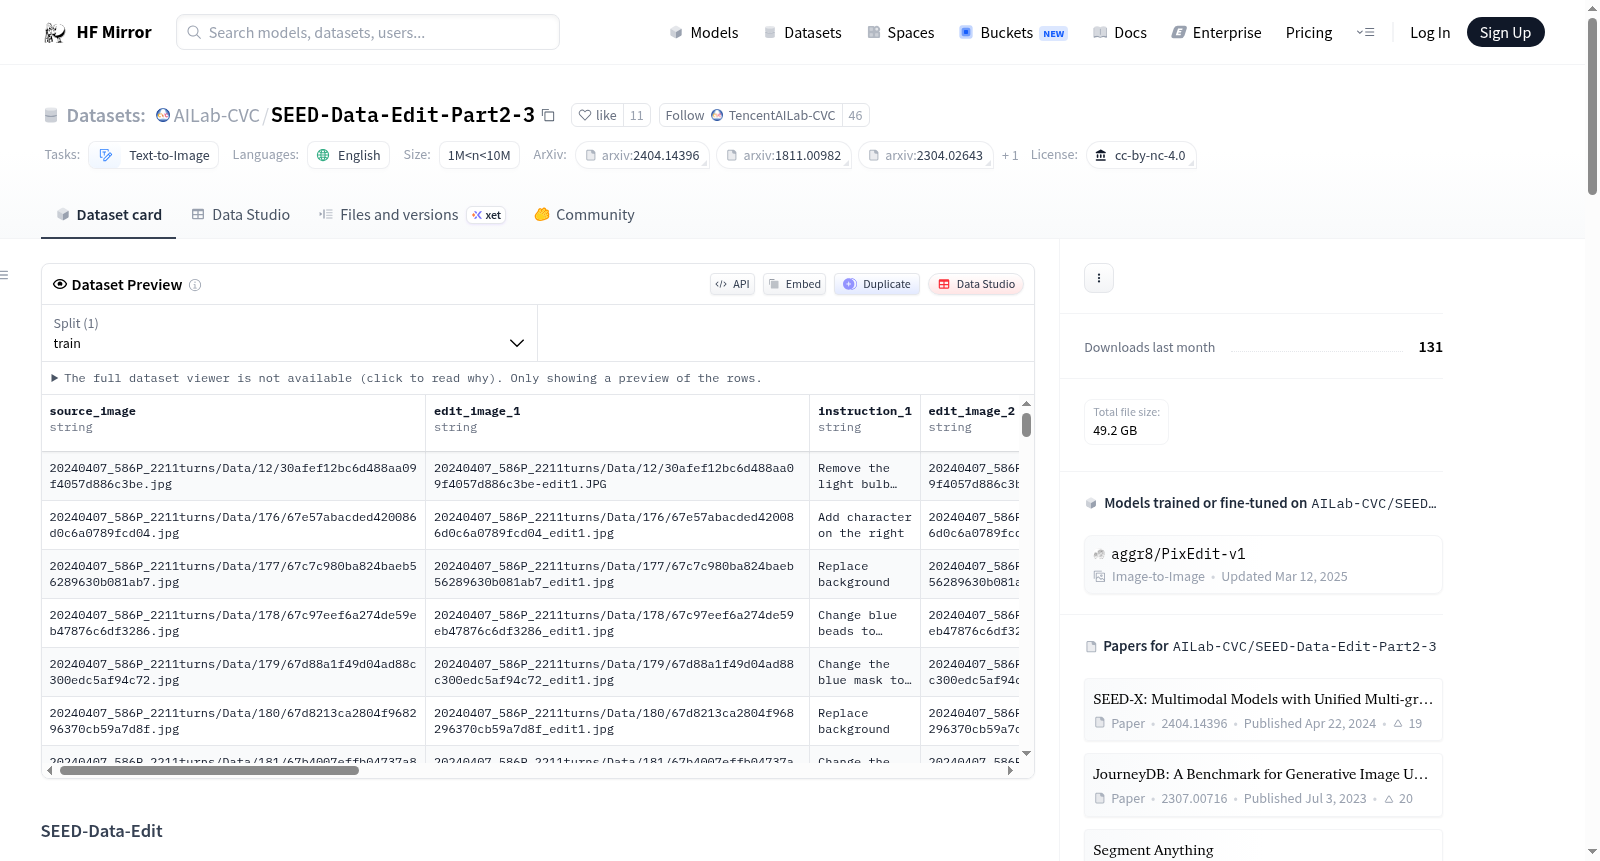Select the "Change the blue mask to…" cell

click(x=865, y=672)
